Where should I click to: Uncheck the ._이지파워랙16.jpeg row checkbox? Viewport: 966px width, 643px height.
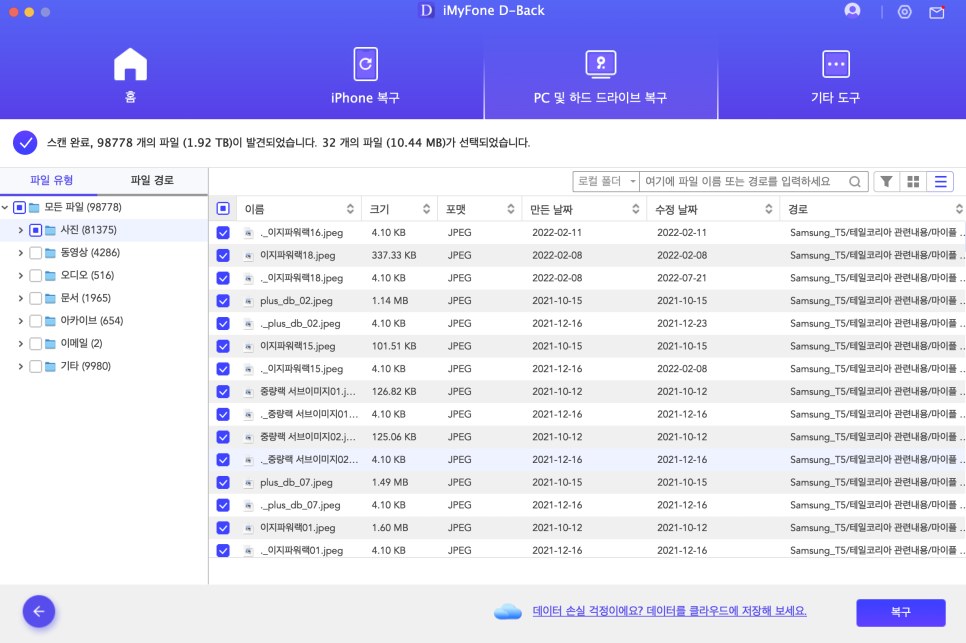pyautogui.click(x=223, y=233)
